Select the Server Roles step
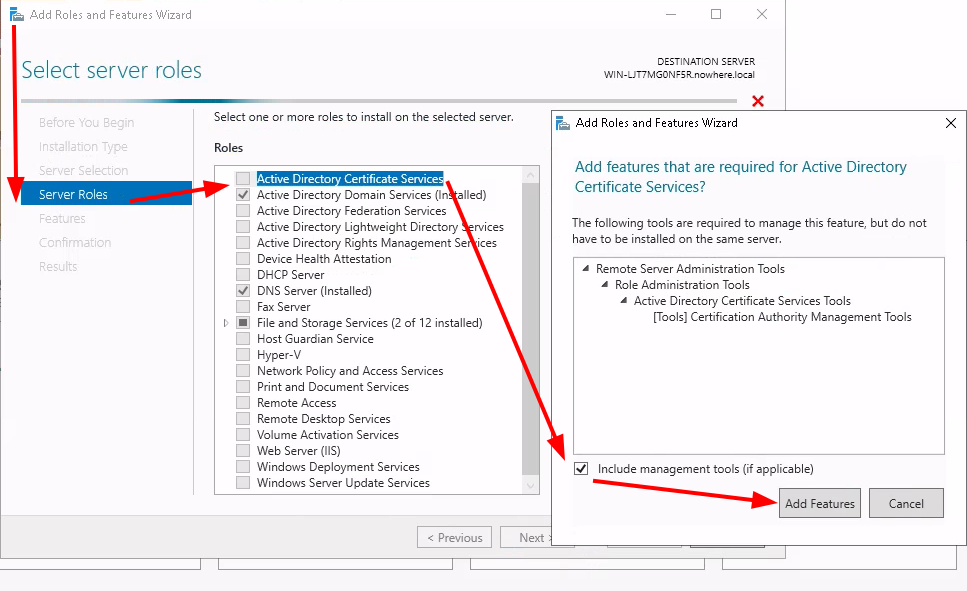The image size is (967, 591). click(x=107, y=193)
